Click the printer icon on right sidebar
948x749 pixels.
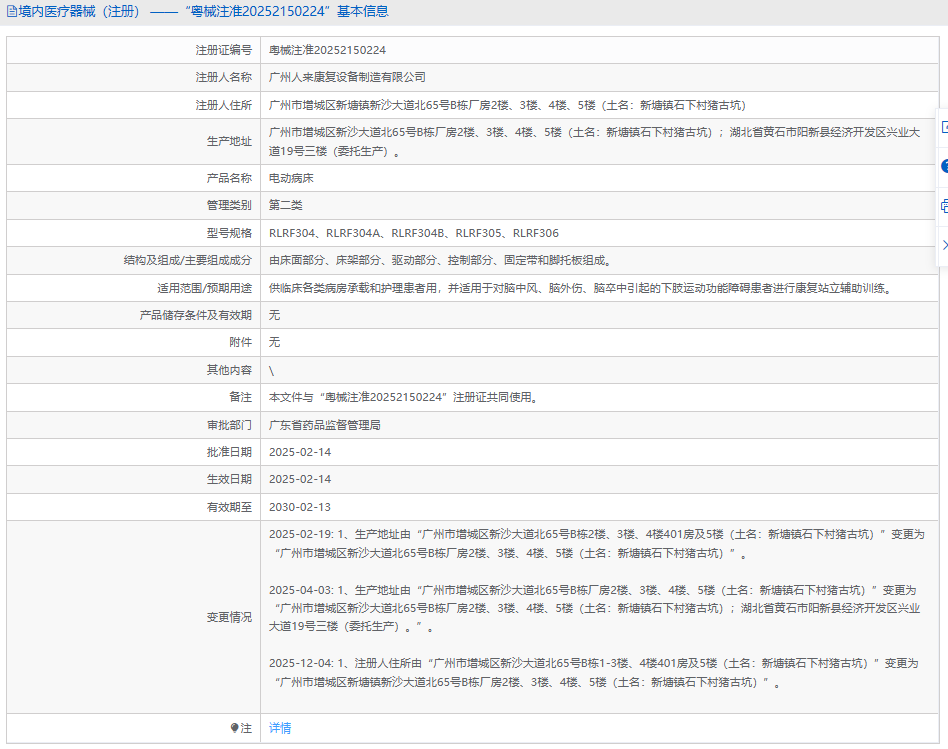944,206
